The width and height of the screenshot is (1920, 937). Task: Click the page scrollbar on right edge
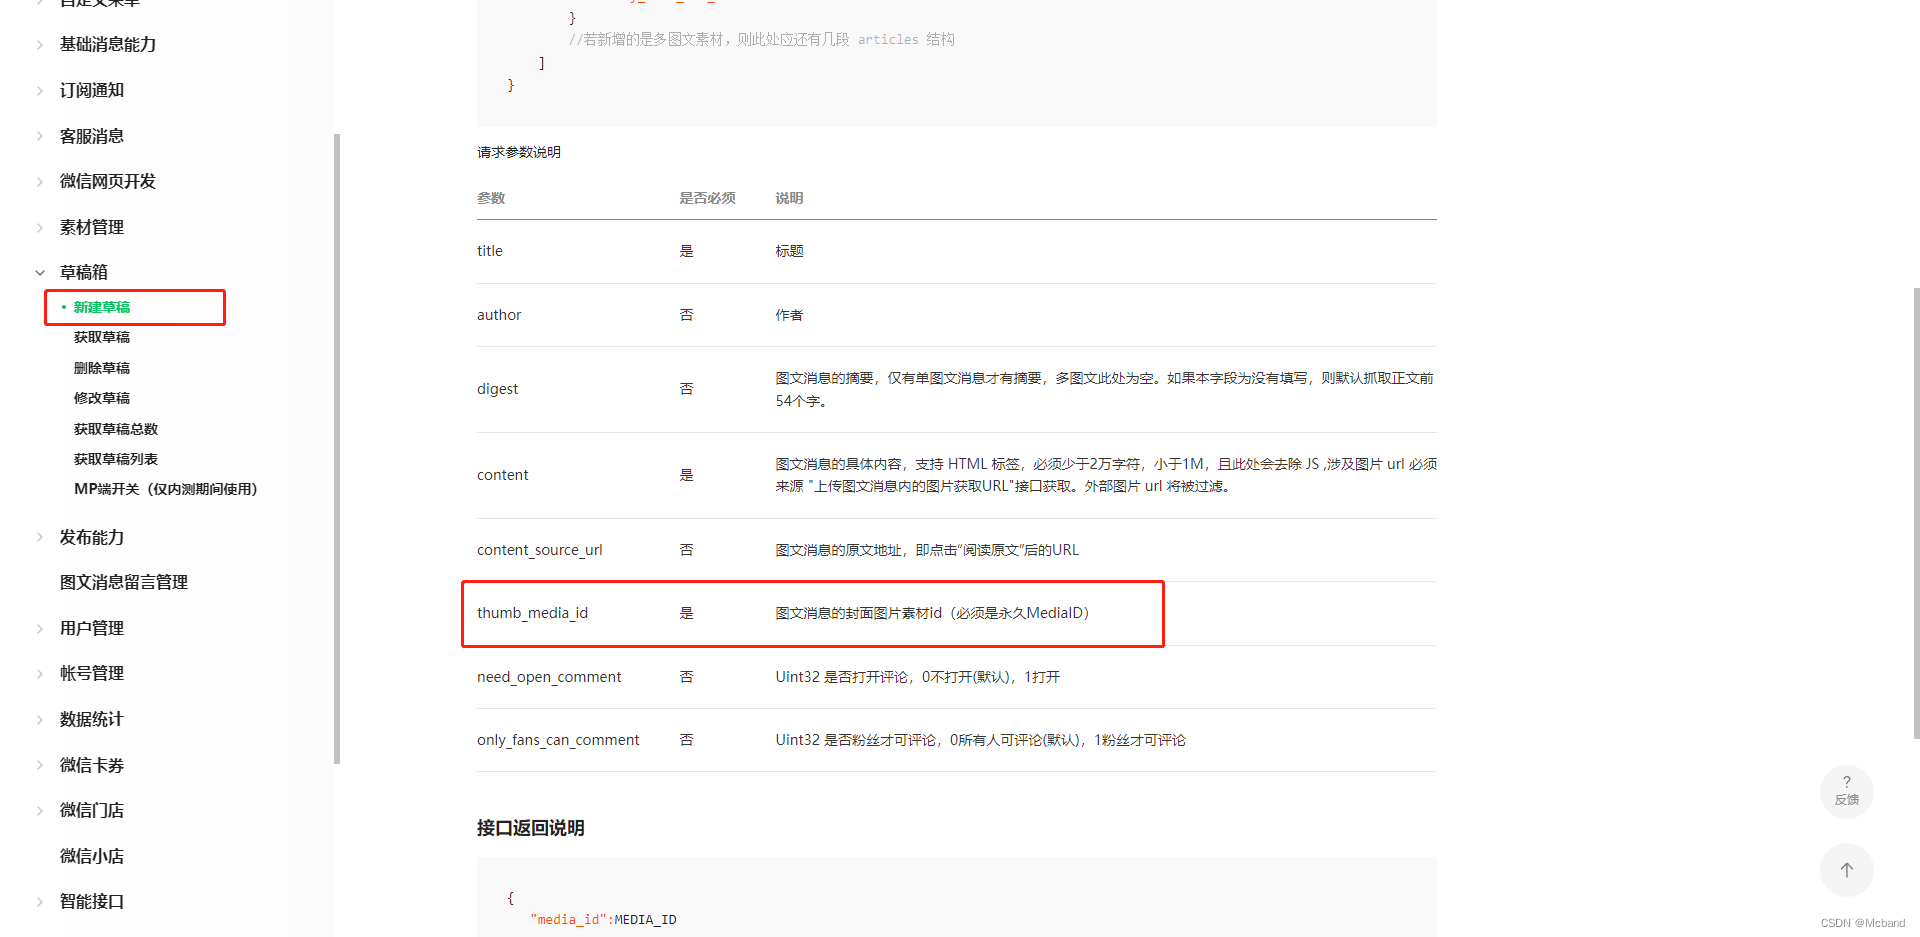(x=1916, y=513)
